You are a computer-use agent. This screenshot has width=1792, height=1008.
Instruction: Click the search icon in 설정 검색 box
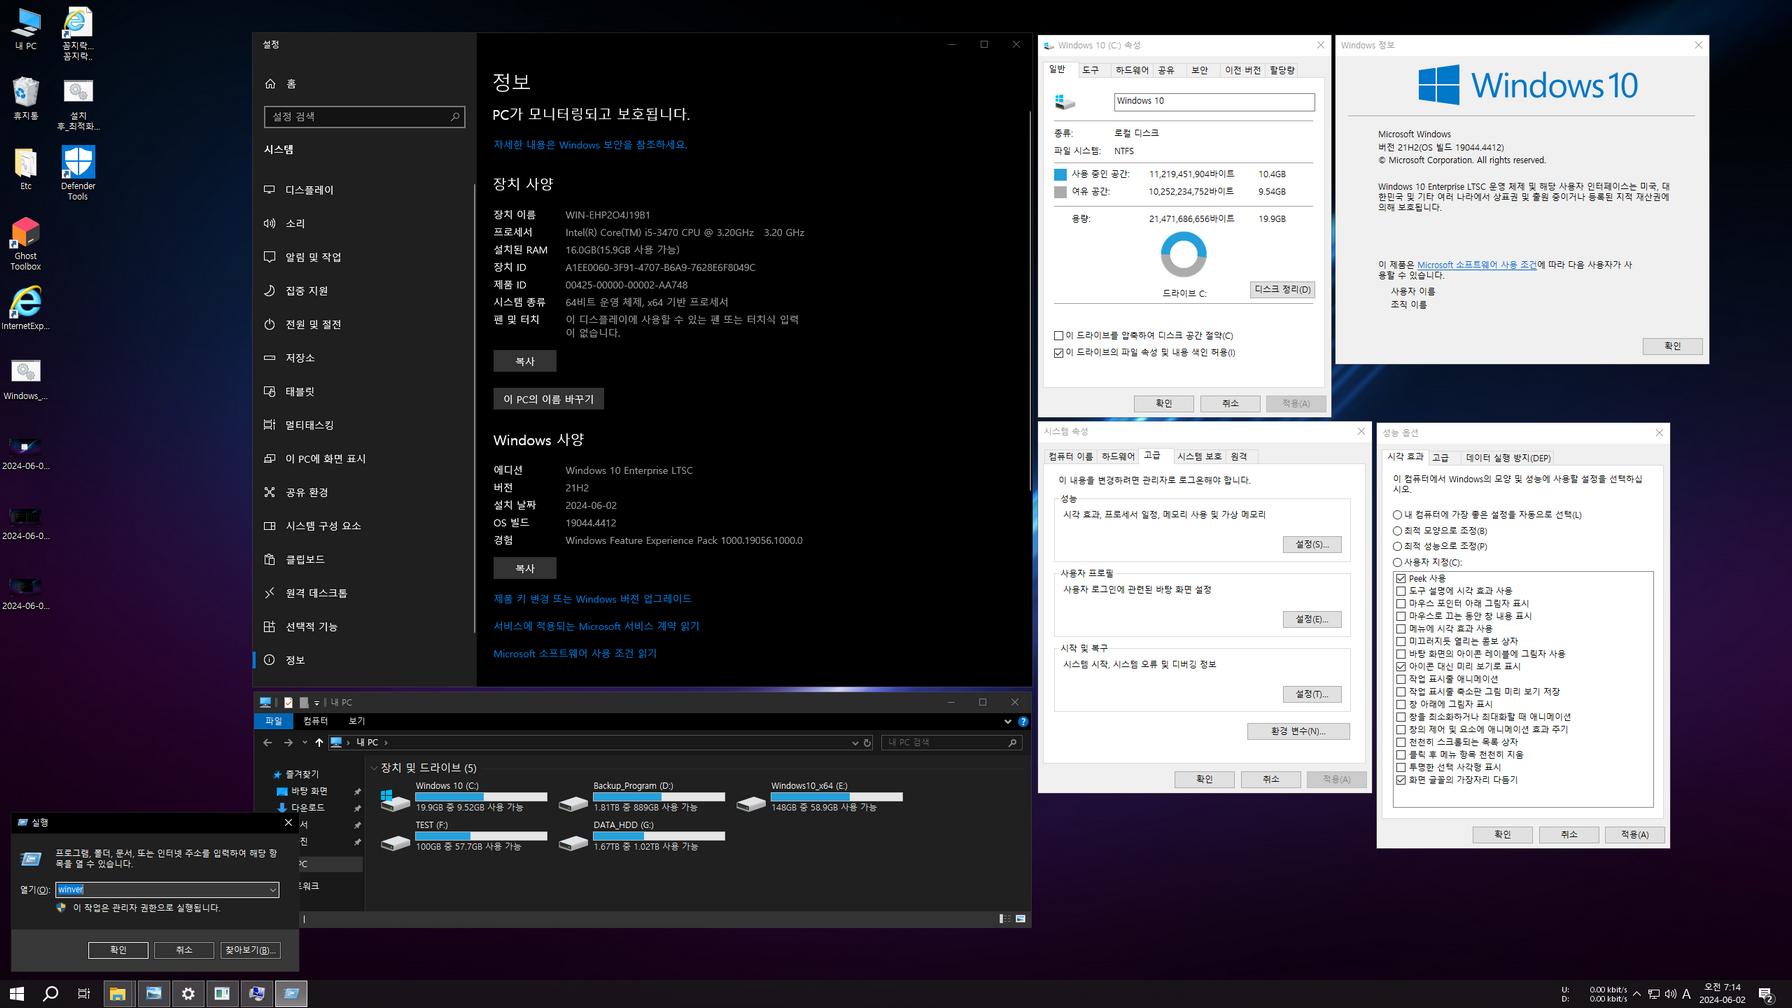coord(455,117)
